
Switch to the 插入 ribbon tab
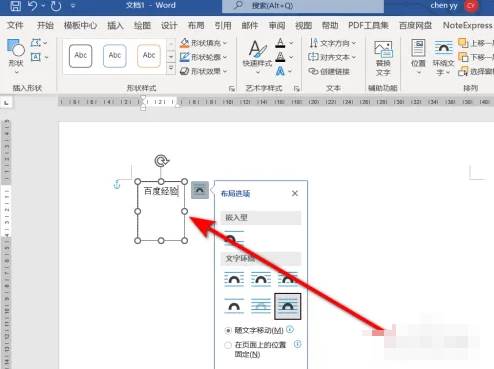tap(115, 25)
